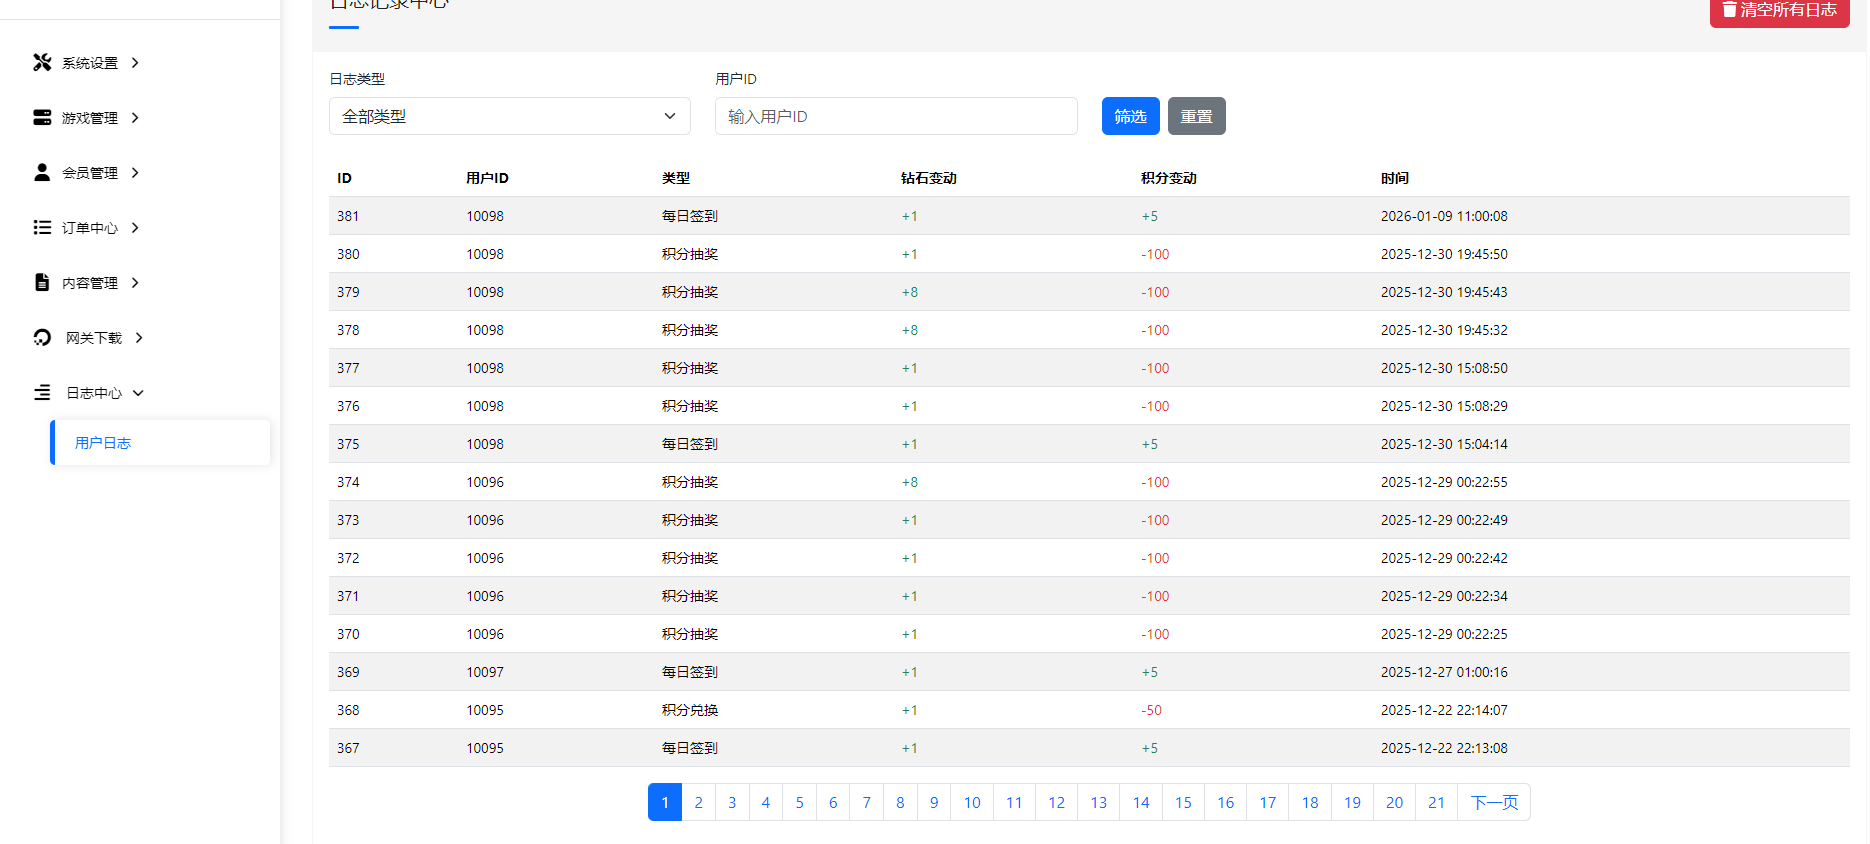Expand the Member Management chevron

pyautogui.click(x=135, y=173)
